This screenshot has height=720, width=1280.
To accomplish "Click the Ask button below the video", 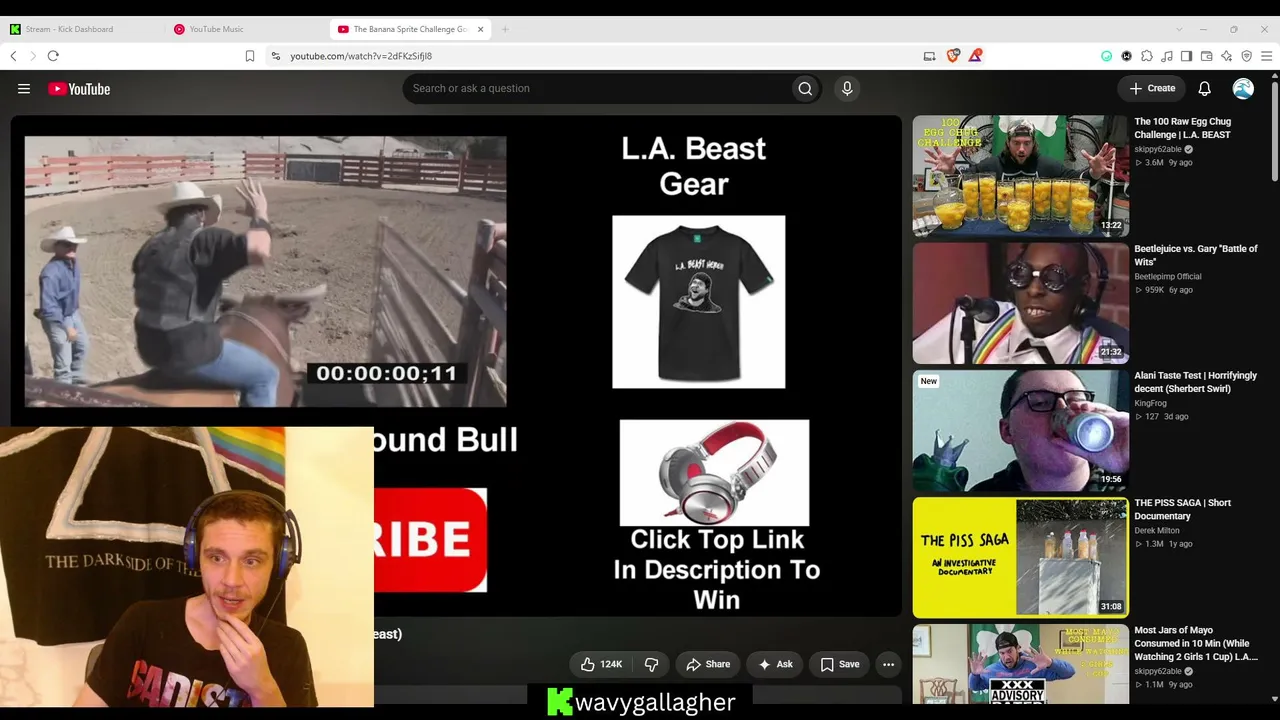I will [775, 664].
